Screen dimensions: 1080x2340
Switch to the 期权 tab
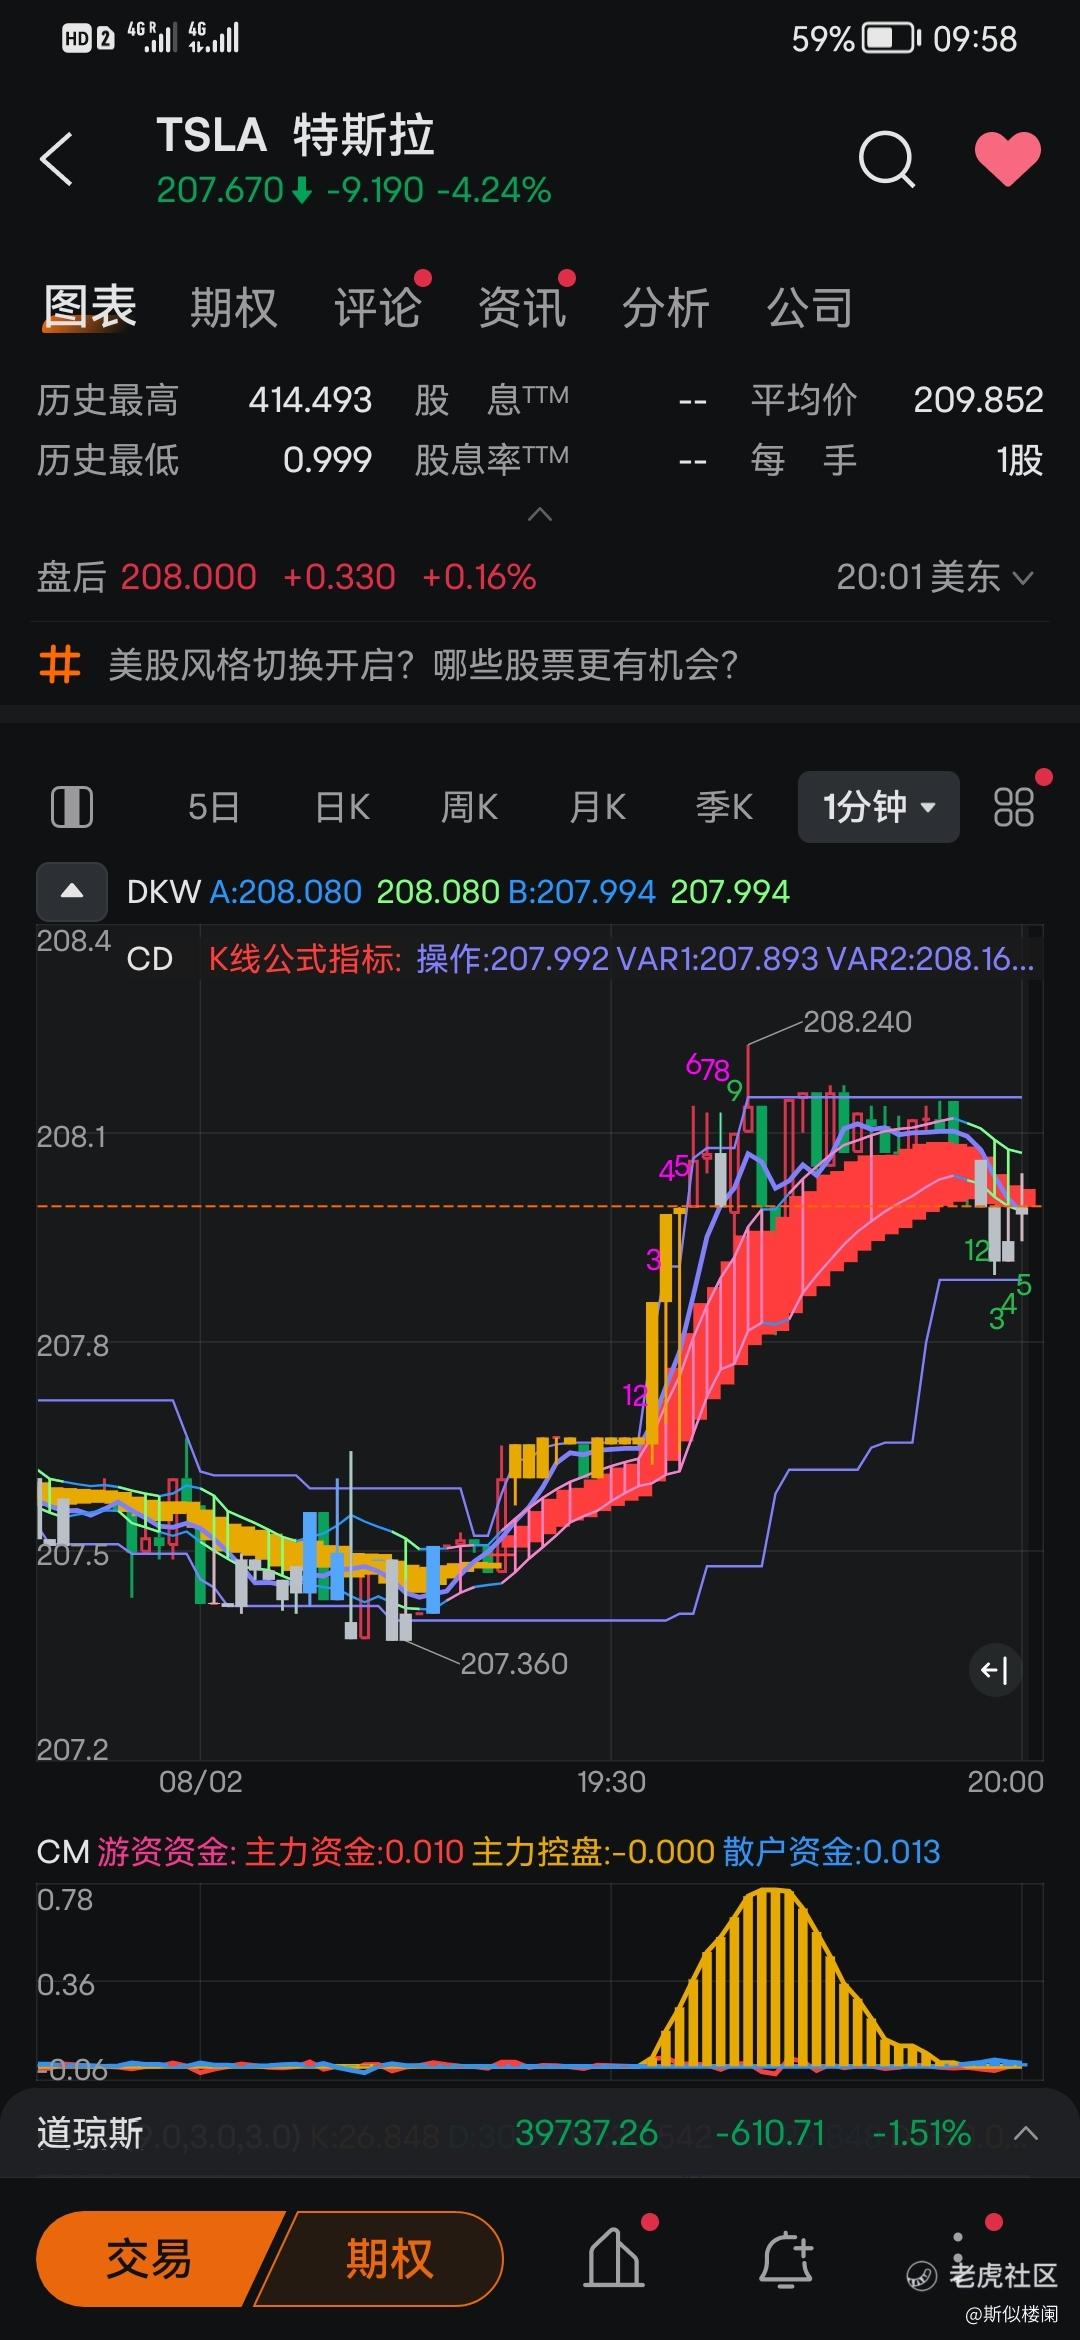233,307
